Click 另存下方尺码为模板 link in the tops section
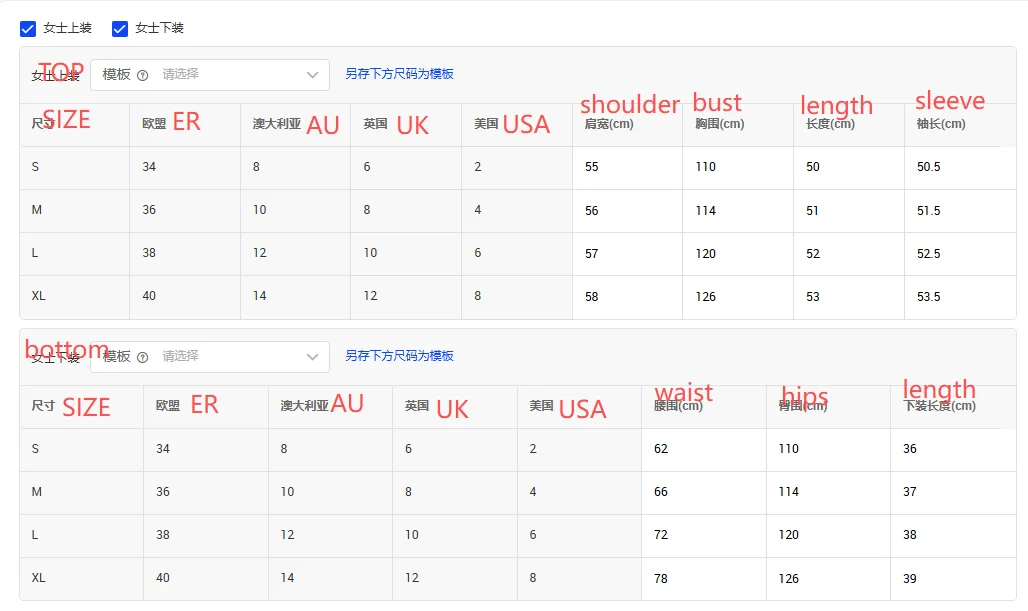1028x611 pixels. (x=399, y=74)
